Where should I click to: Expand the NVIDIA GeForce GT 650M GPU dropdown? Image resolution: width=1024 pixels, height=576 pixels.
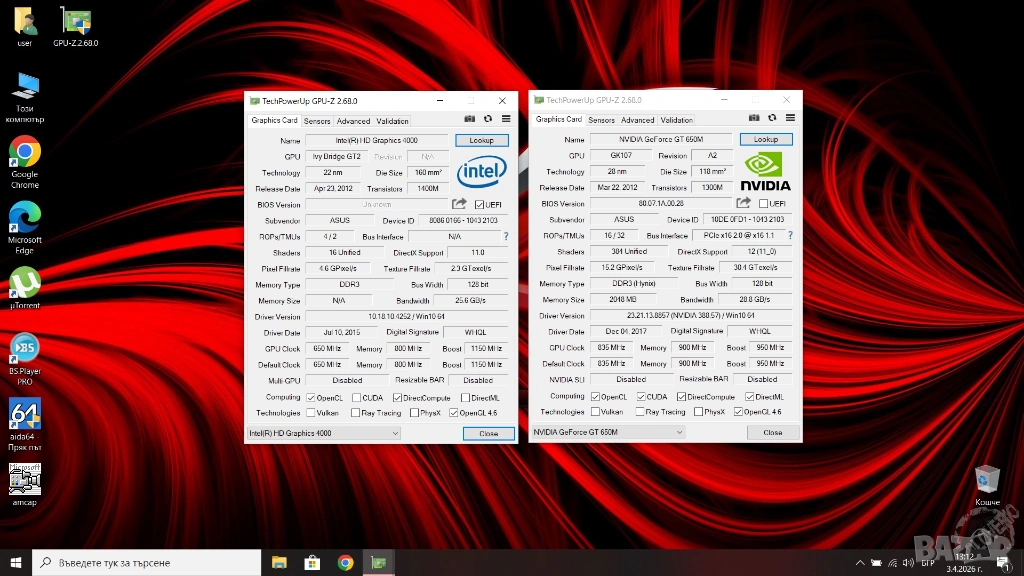click(x=607, y=432)
